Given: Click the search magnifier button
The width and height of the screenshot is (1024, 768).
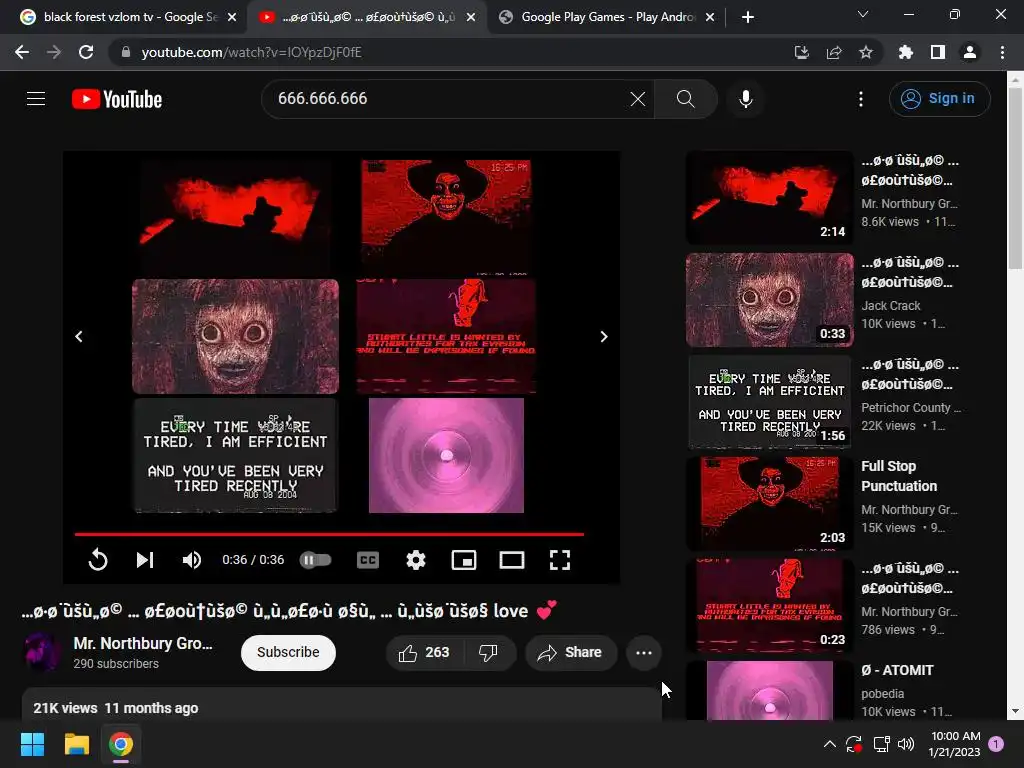Looking at the screenshot, I should coord(685,99).
